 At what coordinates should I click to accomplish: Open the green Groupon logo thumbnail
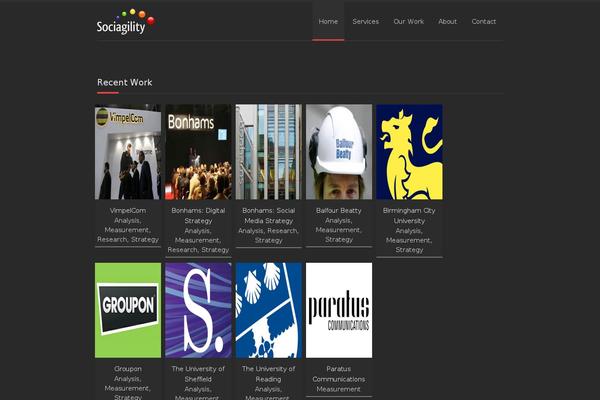coord(128,310)
